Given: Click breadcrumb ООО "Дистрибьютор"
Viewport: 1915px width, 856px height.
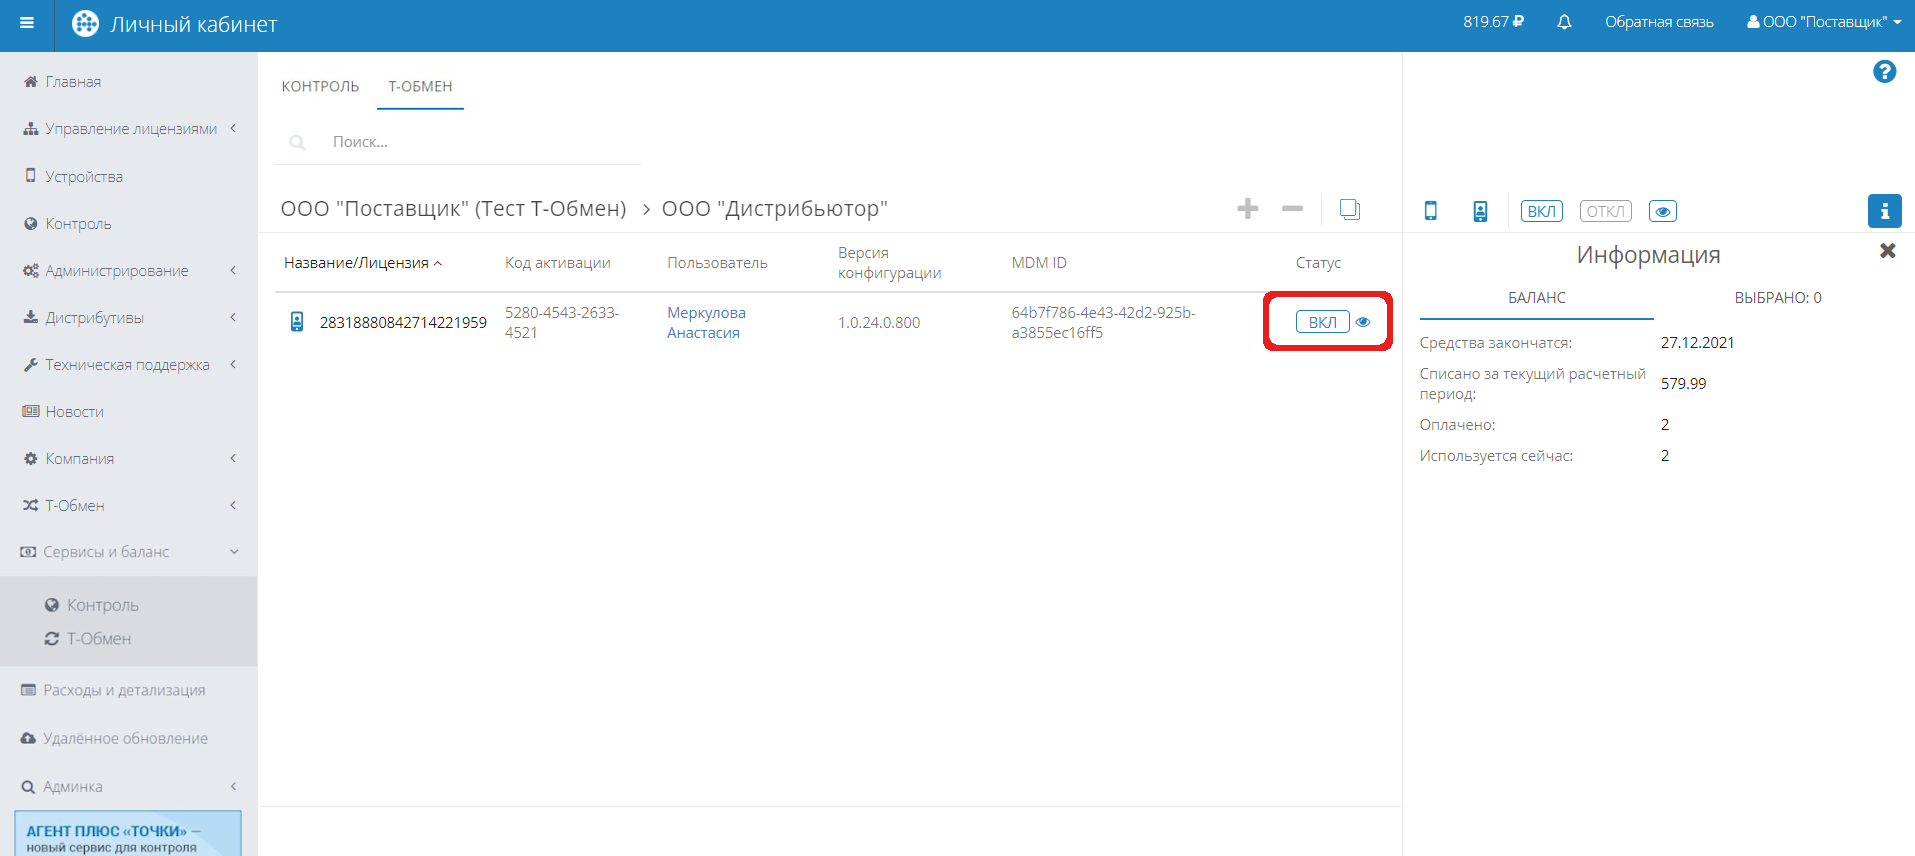Looking at the screenshot, I should tap(775, 209).
